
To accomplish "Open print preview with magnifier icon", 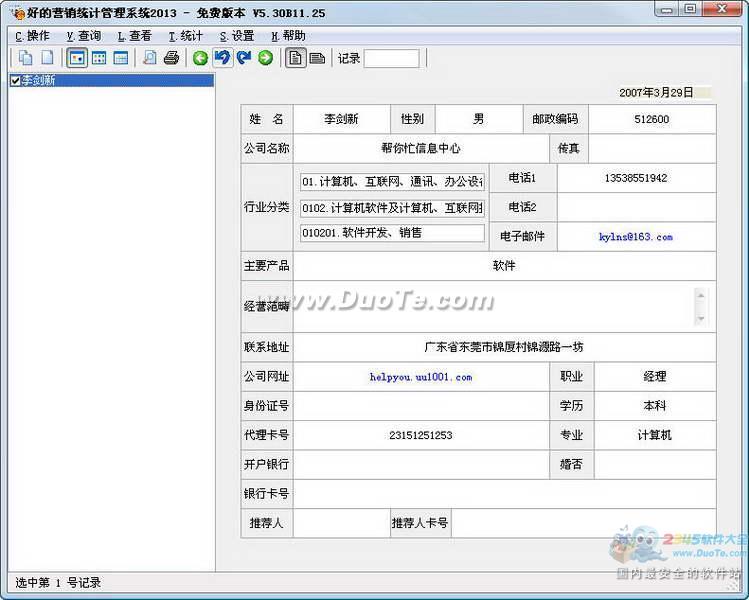I will 150,58.
